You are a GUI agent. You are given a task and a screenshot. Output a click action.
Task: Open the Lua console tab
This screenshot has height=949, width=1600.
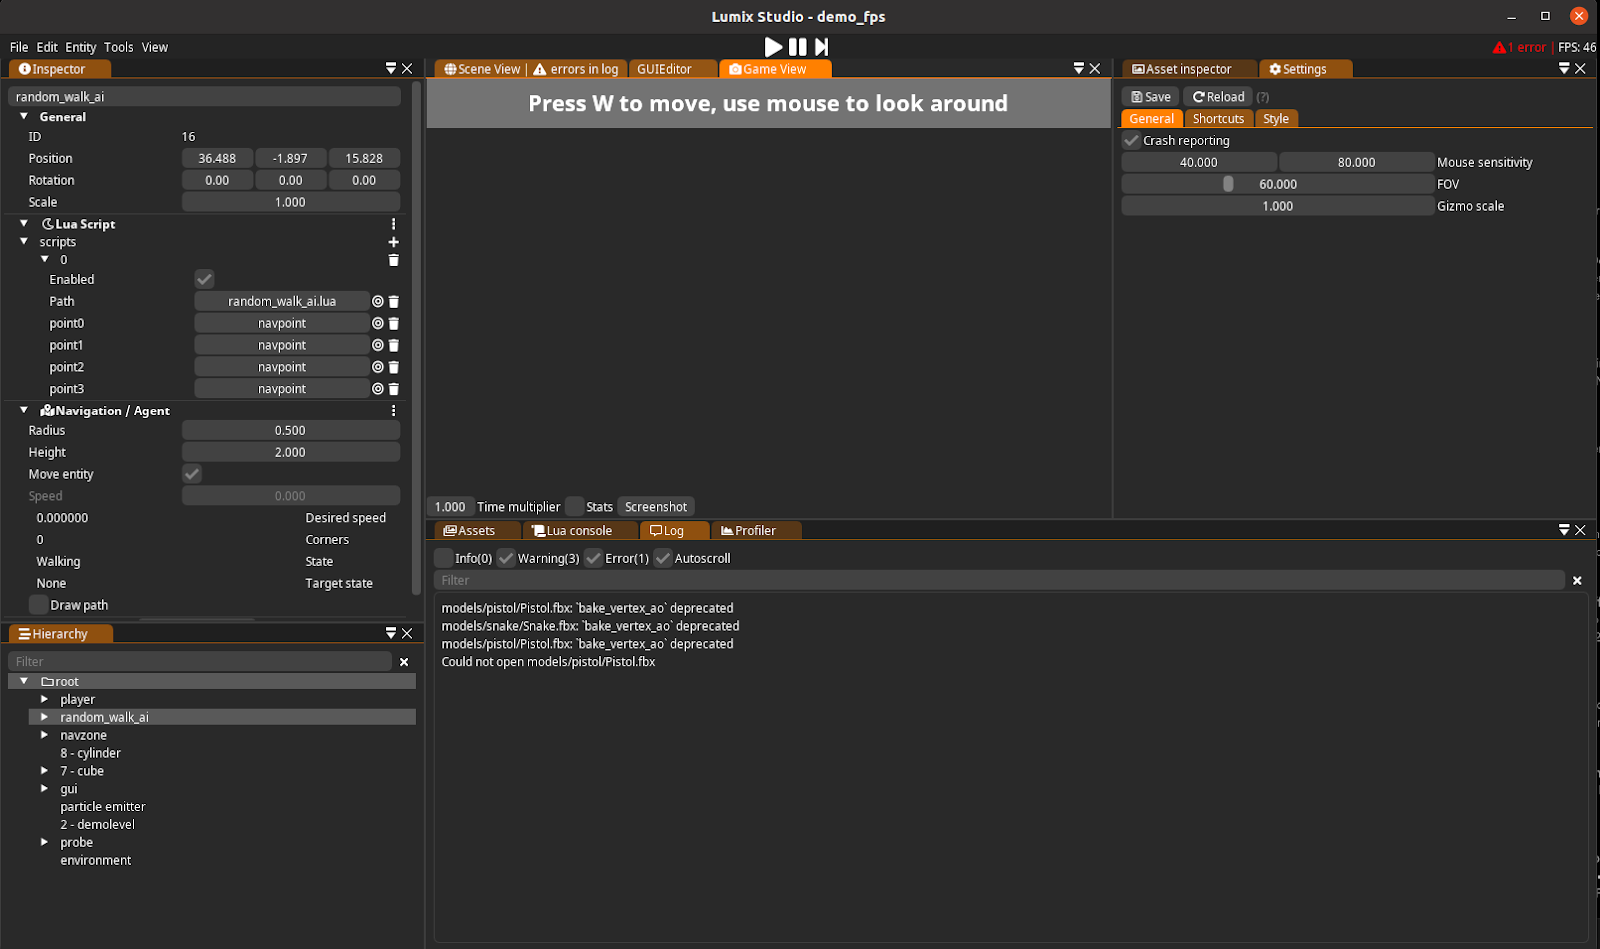579,531
